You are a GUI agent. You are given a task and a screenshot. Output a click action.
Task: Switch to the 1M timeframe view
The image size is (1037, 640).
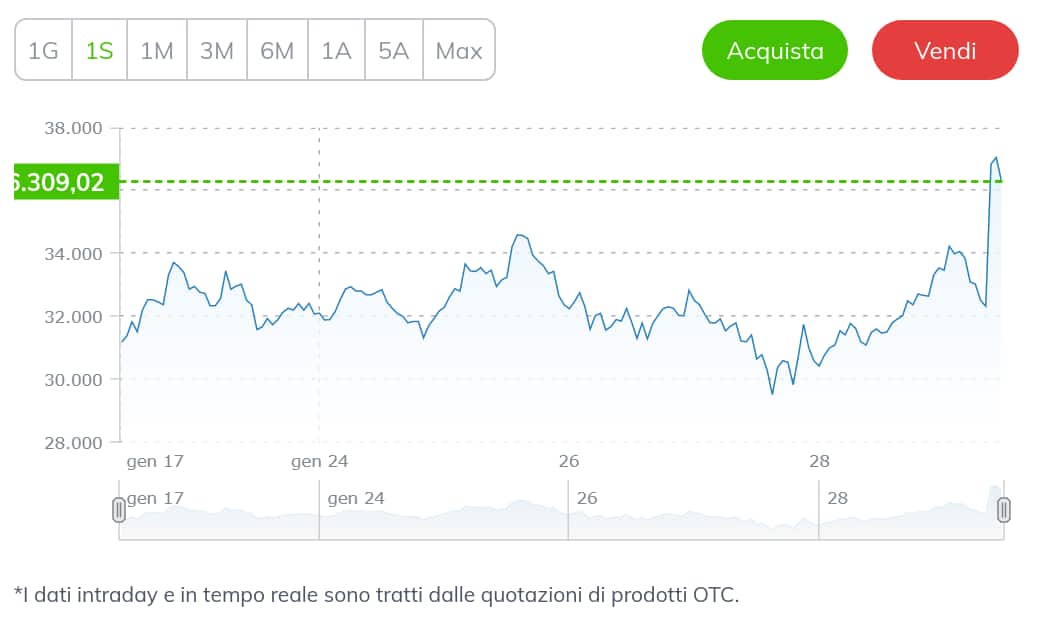click(x=157, y=50)
